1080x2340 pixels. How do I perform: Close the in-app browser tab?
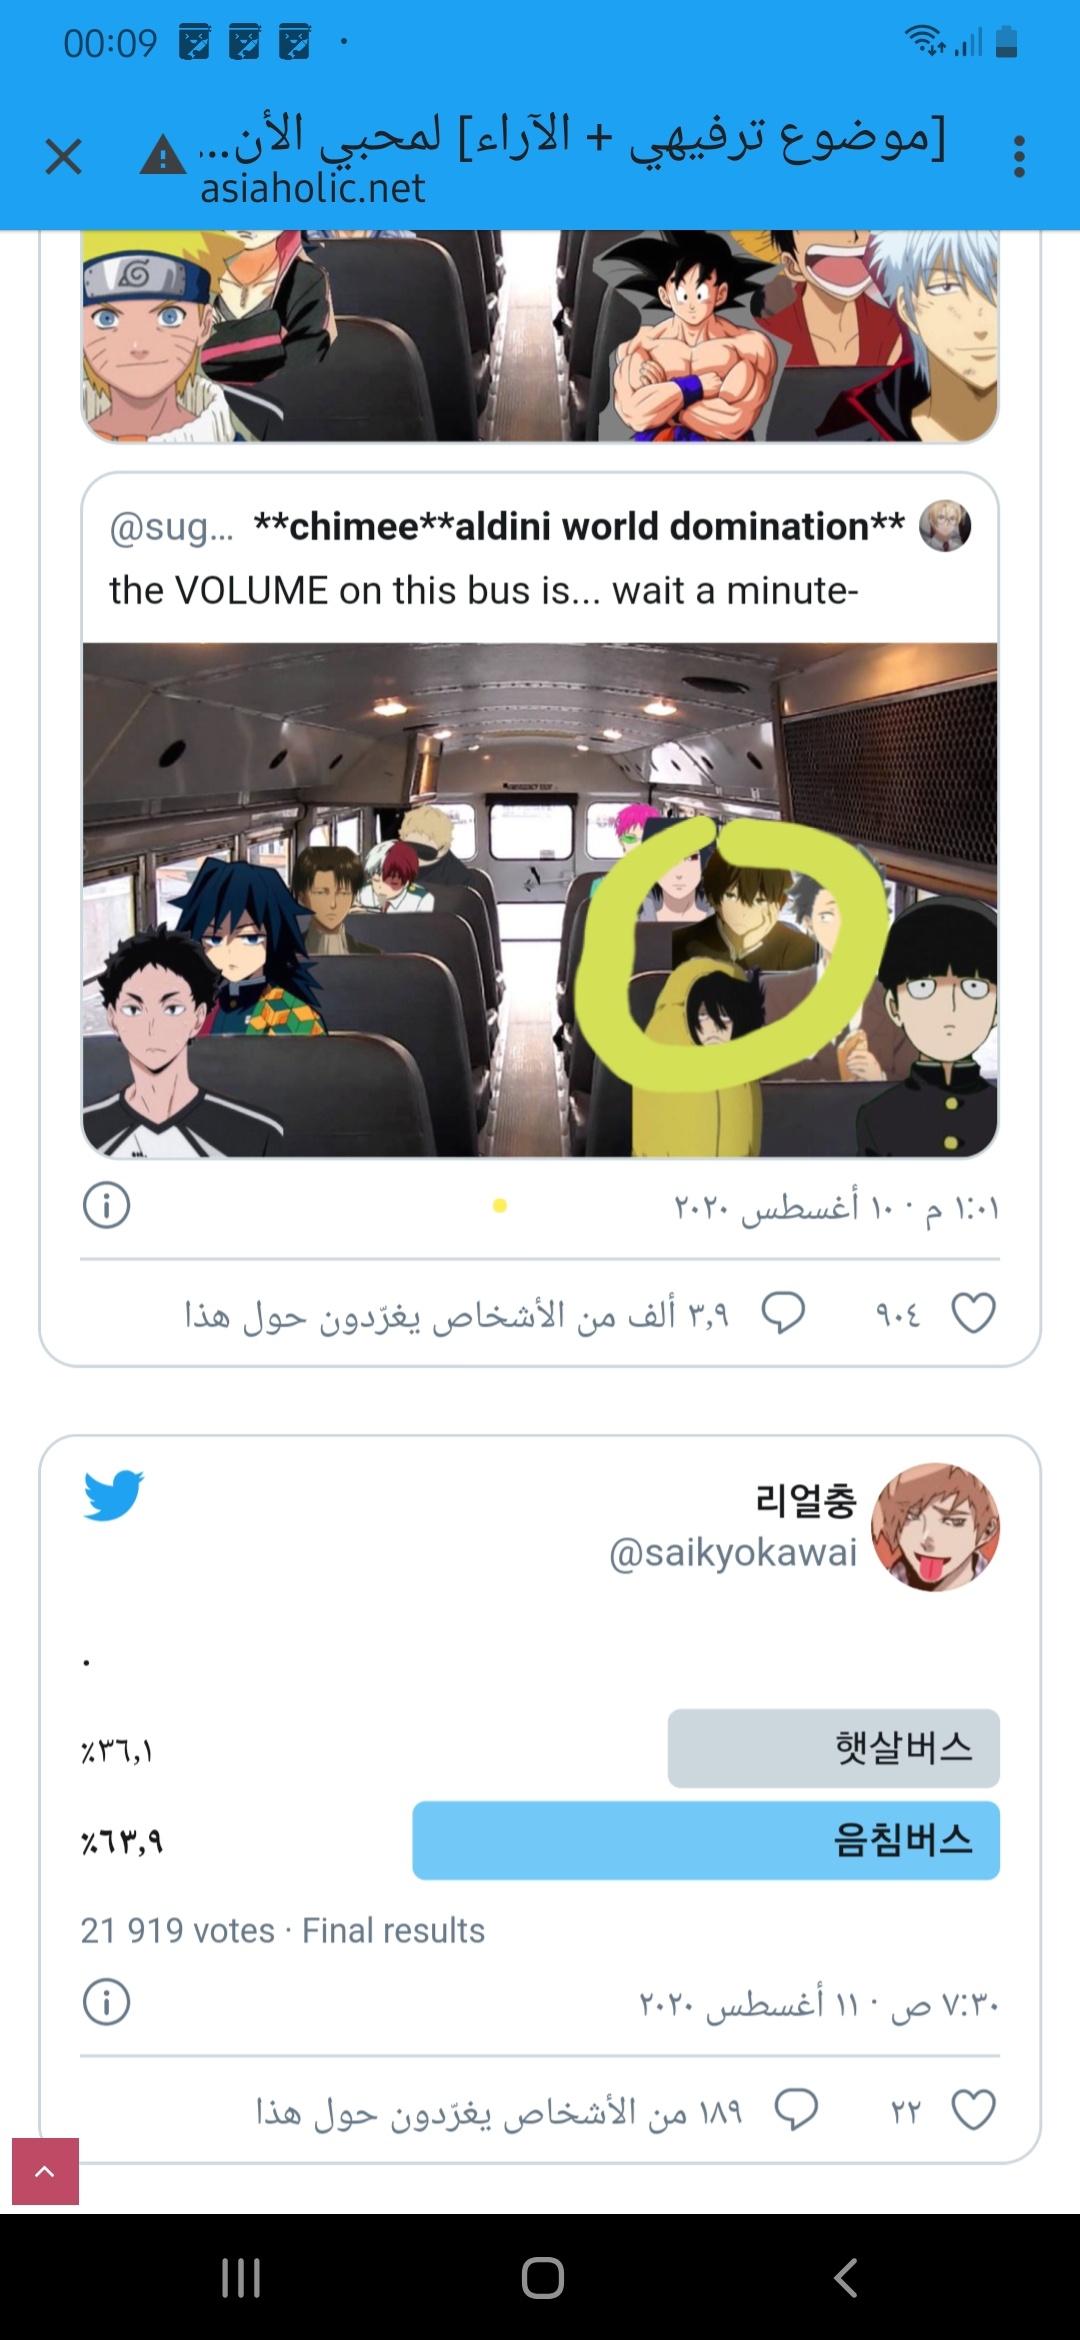63,157
